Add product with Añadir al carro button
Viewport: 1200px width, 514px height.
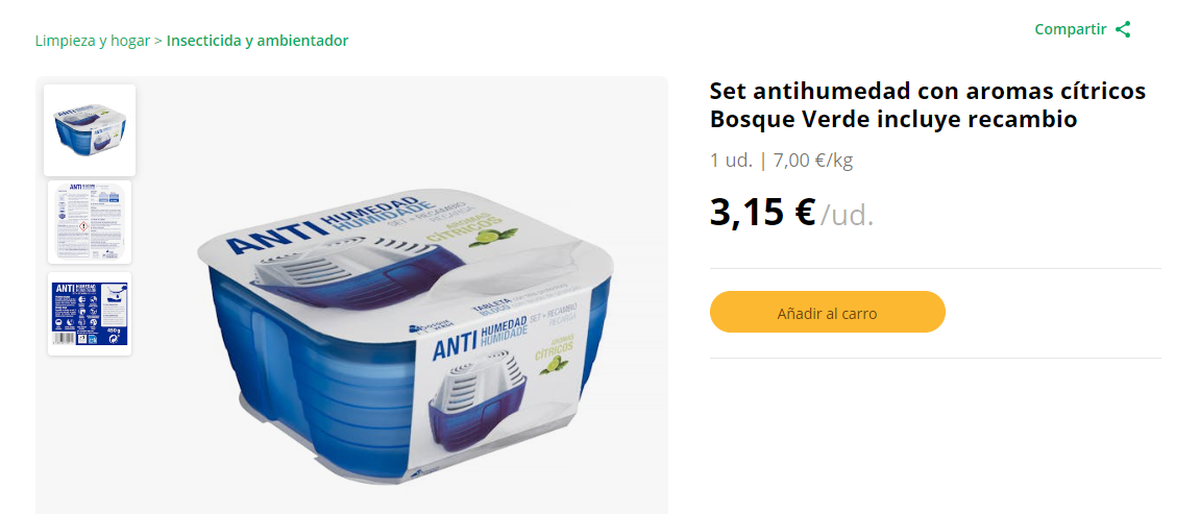tap(827, 313)
